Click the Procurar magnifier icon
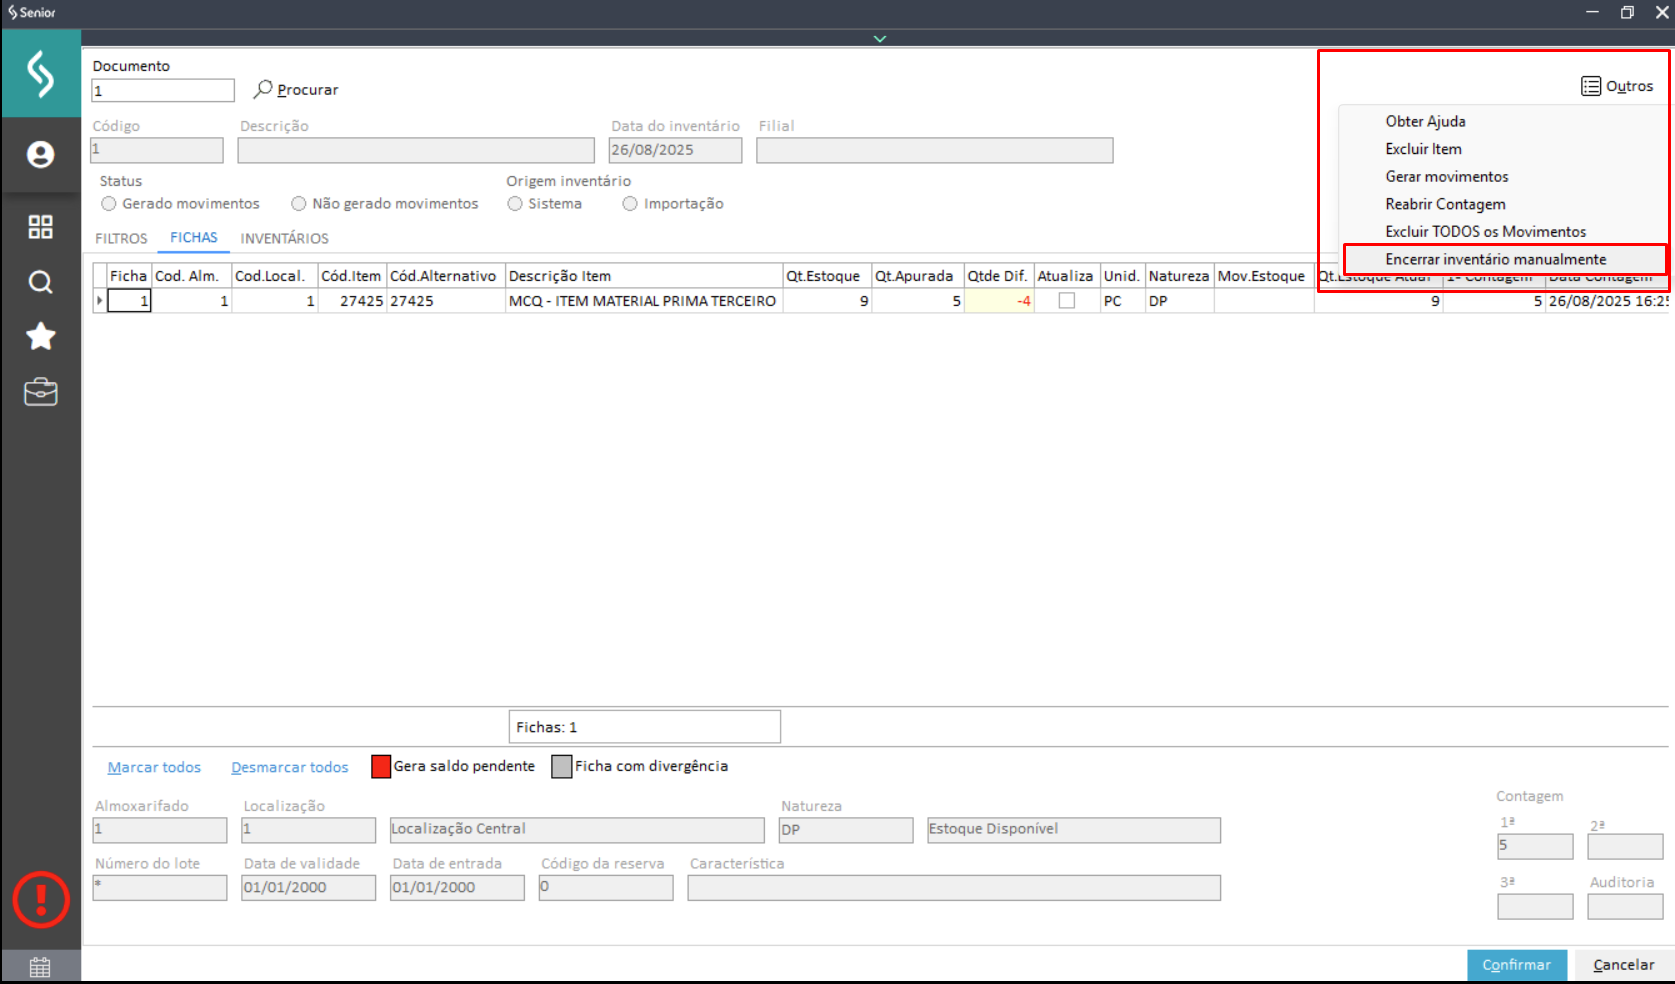The image size is (1675, 984). tap(263, 89)
